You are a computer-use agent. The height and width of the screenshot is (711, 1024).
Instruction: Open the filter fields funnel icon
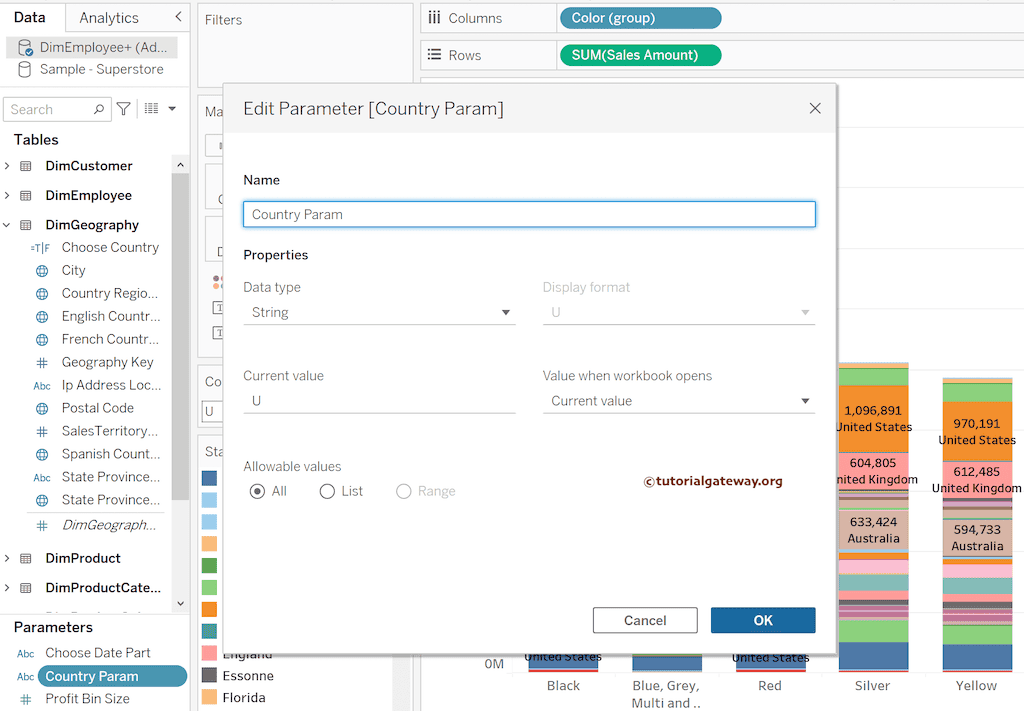(x=123, y=108)
